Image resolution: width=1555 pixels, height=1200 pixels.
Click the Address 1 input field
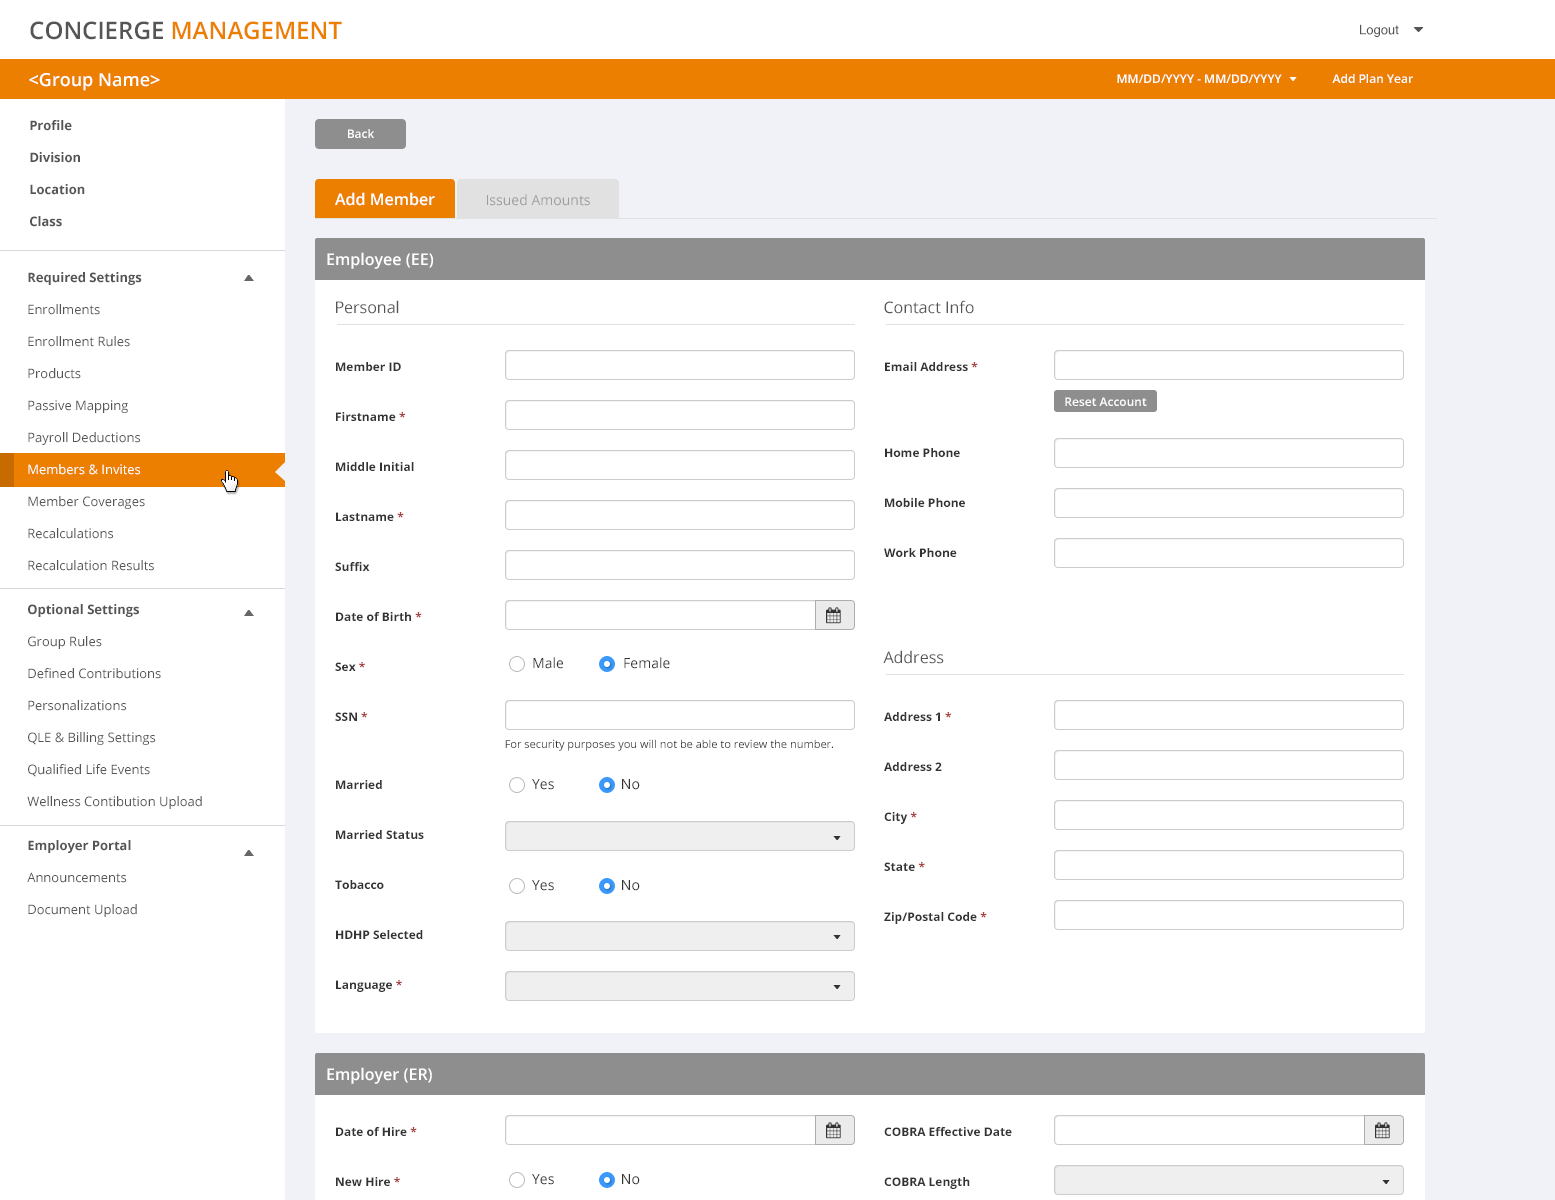point(1229,715)
